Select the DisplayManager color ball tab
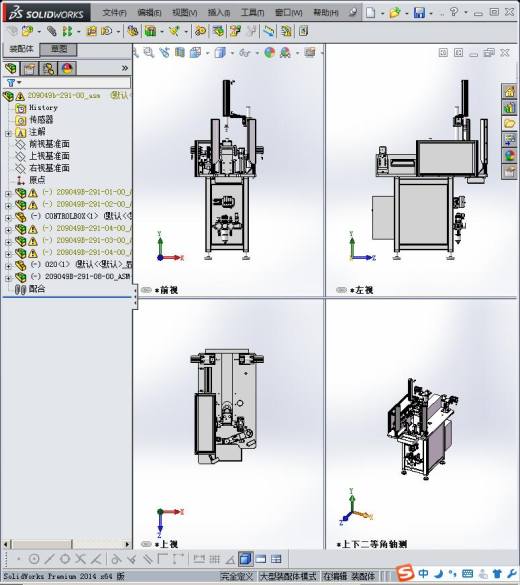The image size is (520, 585). tap(68, 69)
